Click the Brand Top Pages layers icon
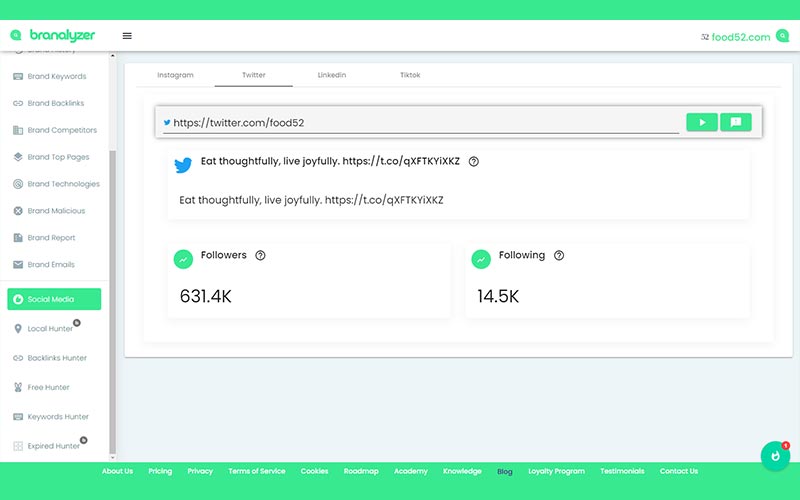The image size is (800, 500). pos(18,157)
